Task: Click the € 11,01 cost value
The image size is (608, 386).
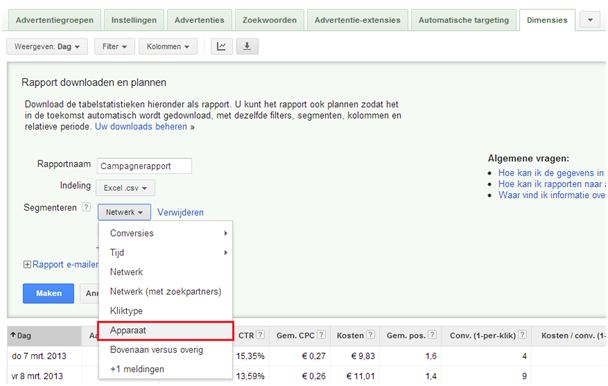Action: 361,376
